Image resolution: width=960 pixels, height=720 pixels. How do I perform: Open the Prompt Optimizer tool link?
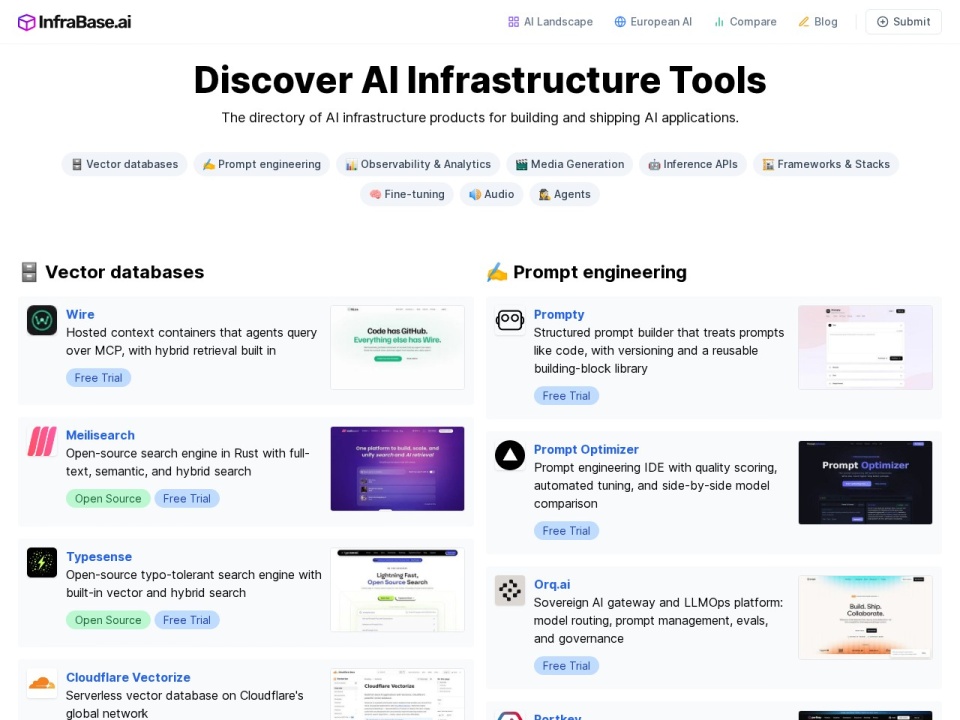click(x=586, y=449)
